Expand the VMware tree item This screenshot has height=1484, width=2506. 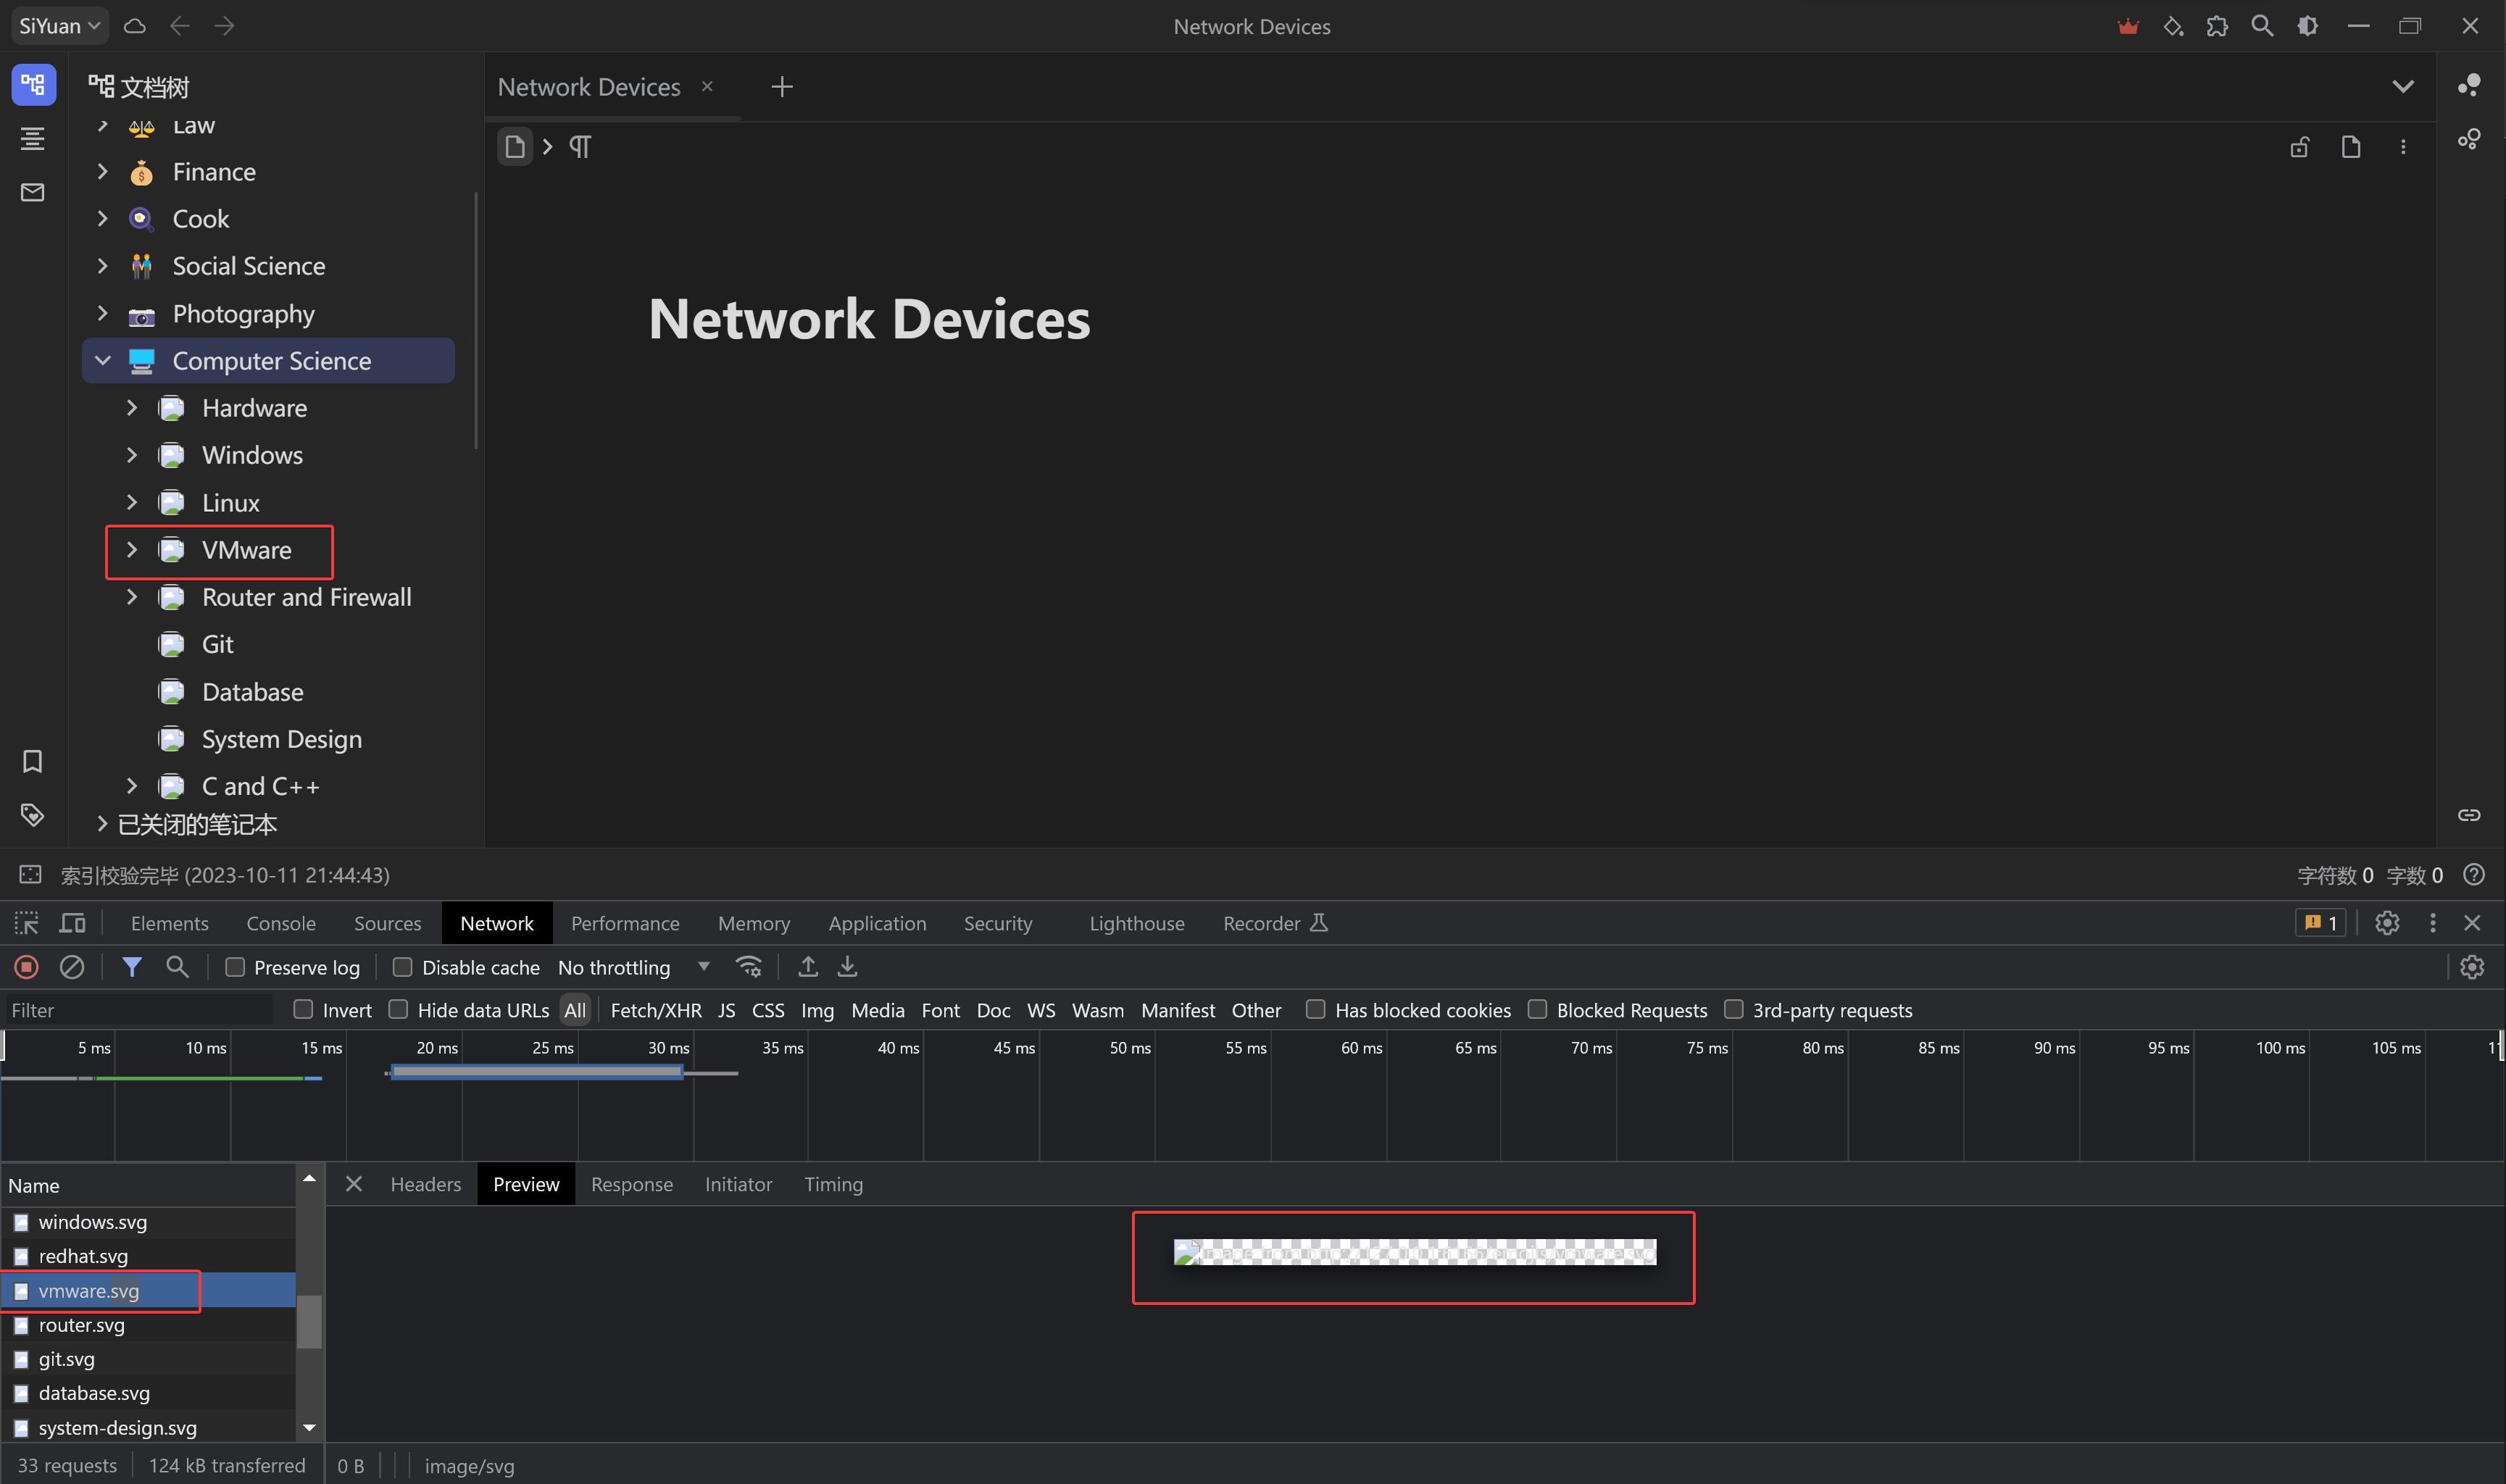click(131, 550)
